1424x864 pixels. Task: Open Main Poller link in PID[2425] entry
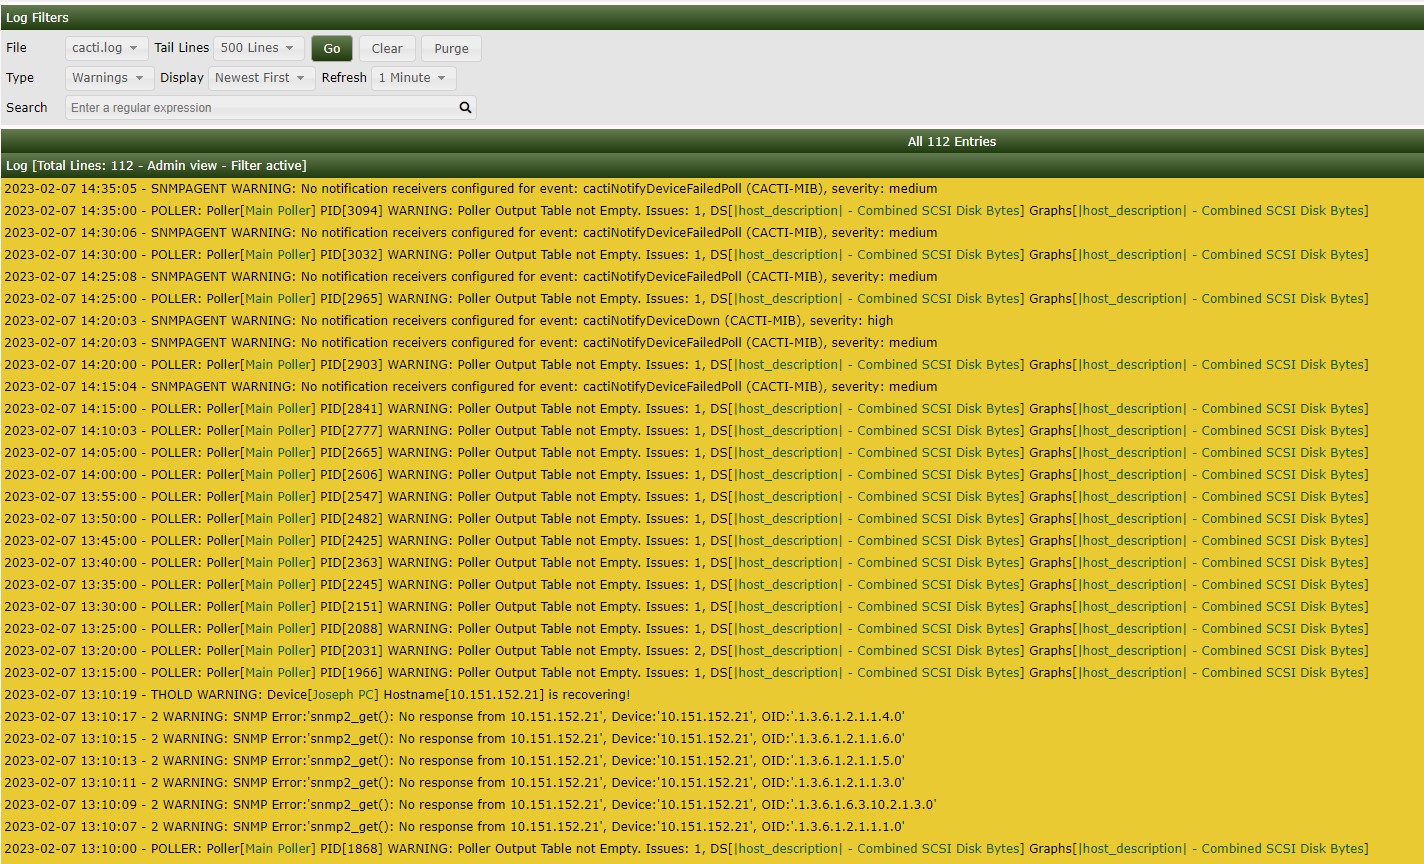[x=278, y=541]
